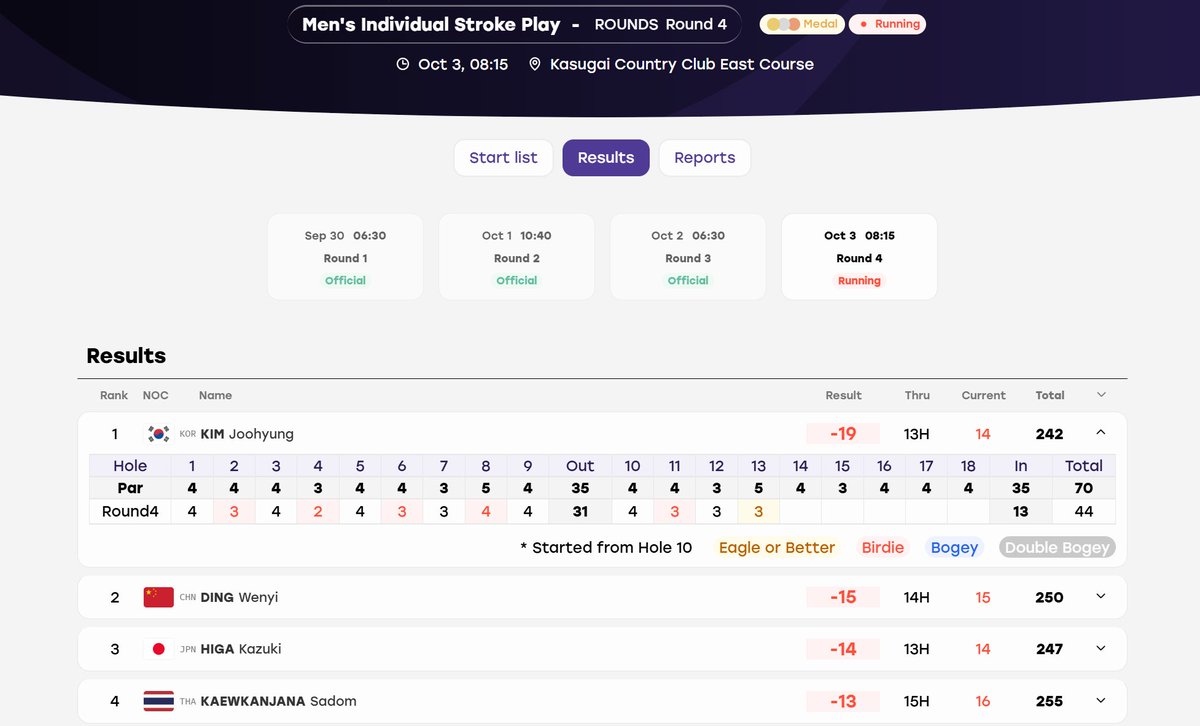Click the South Korea flag icon
Screen dimensions: 1200x726
pos(158,434)
